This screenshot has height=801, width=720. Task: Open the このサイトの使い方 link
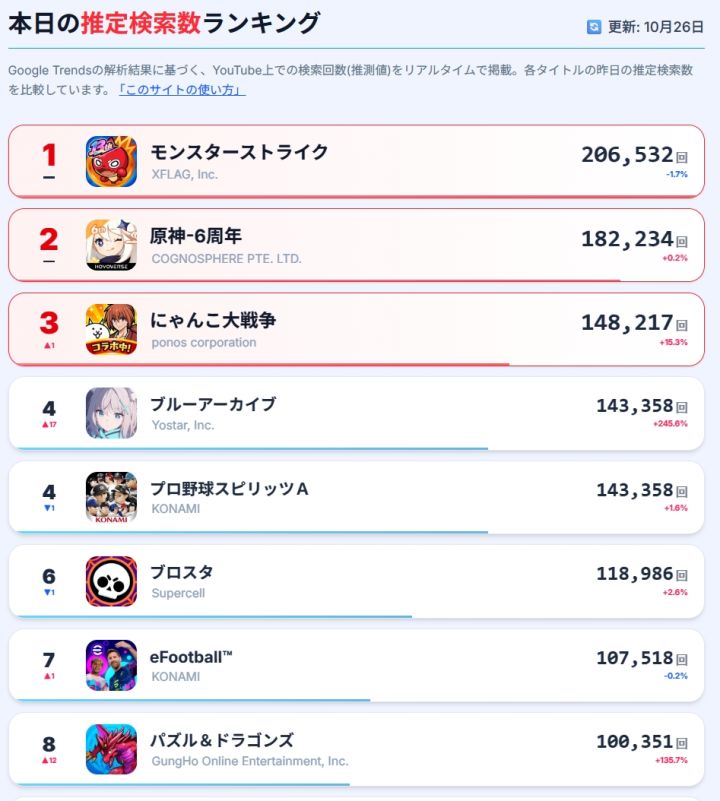click(182, 90)
